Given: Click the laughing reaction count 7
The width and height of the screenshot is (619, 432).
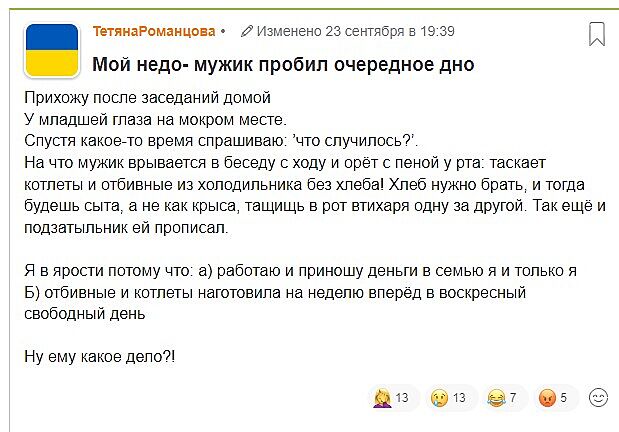Looking at the screenshot, I should click(x=513, y=398).
